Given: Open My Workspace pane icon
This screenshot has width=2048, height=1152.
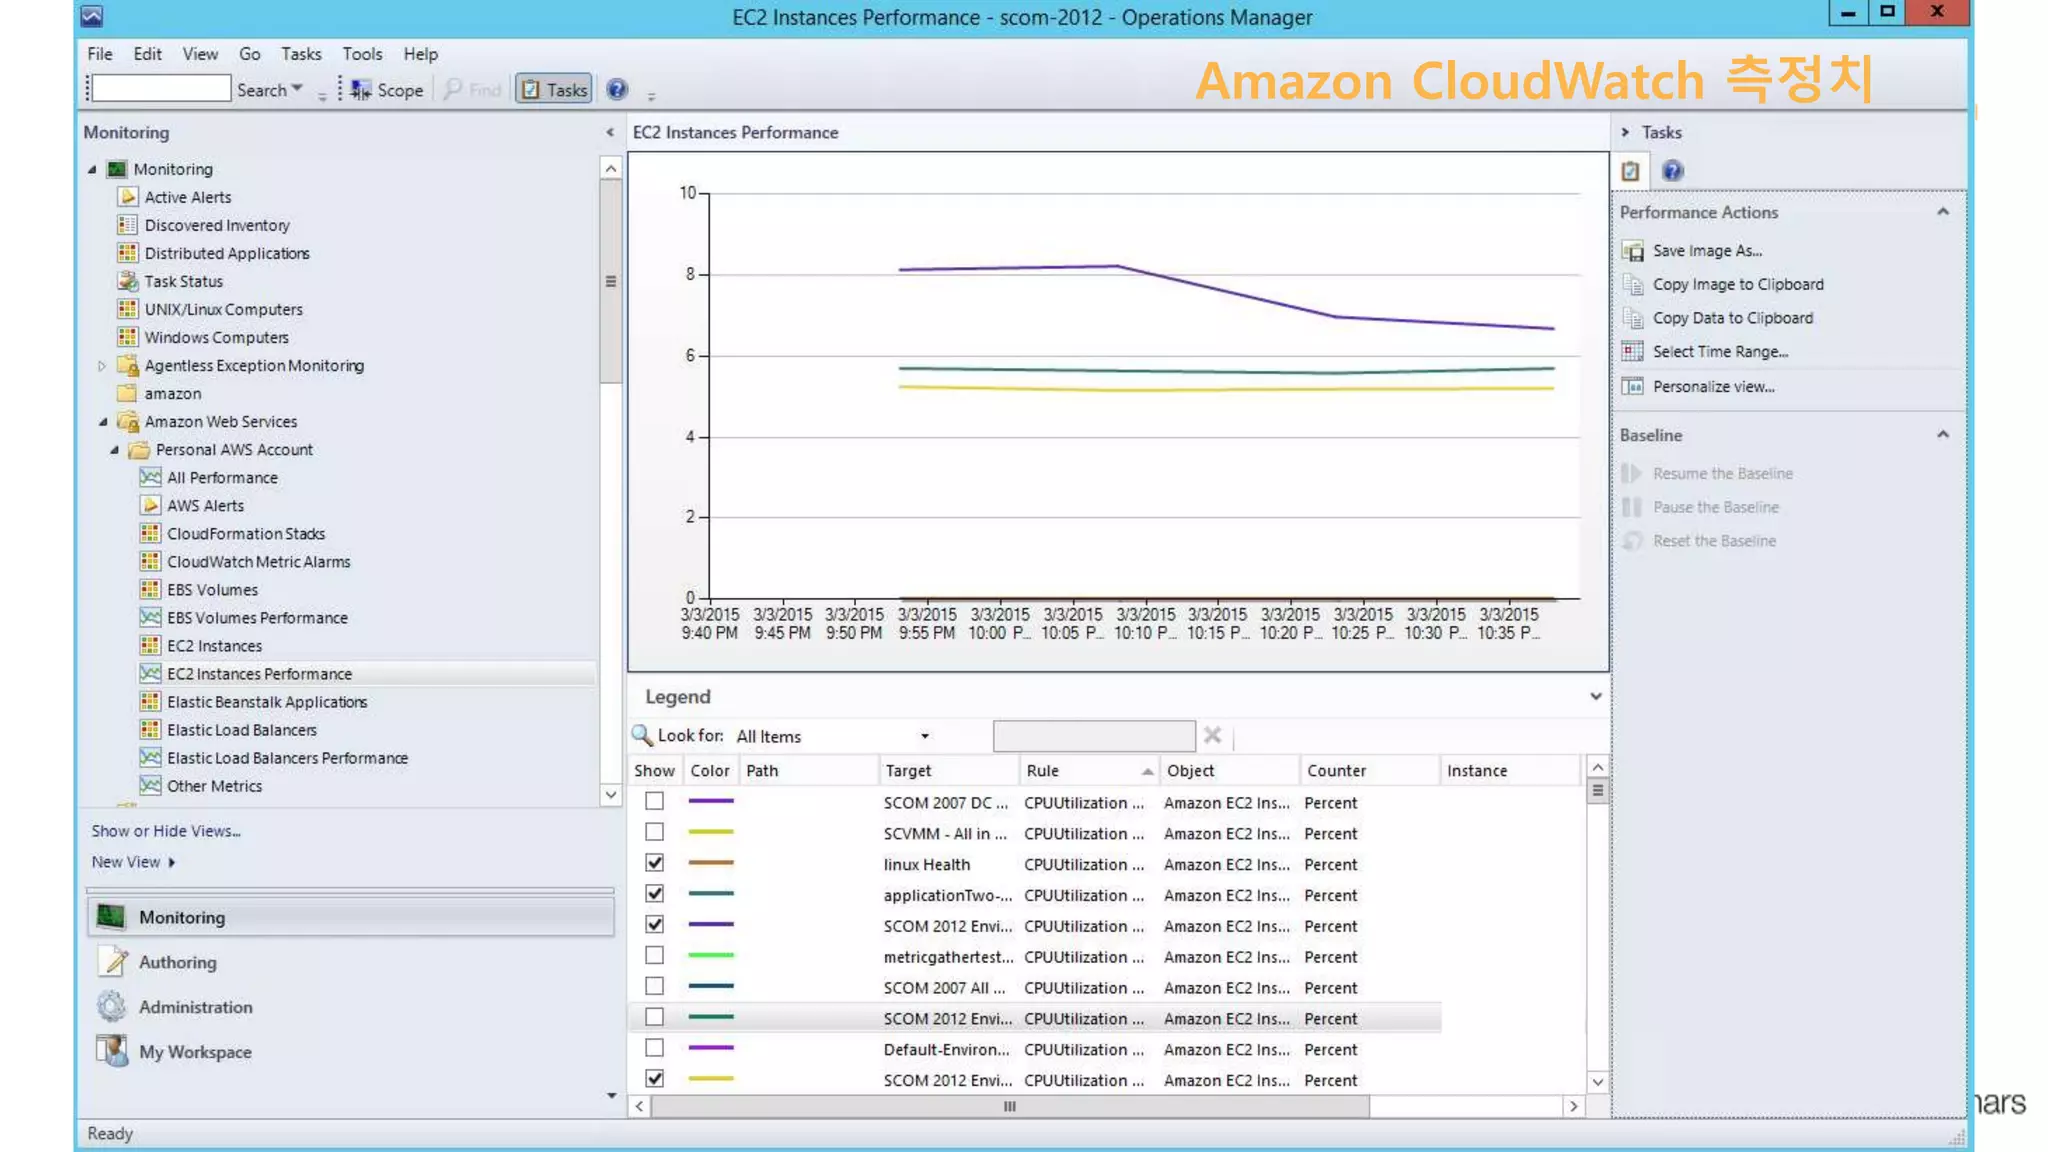Looking at the screenshot, I should (x=112, y=1051).
